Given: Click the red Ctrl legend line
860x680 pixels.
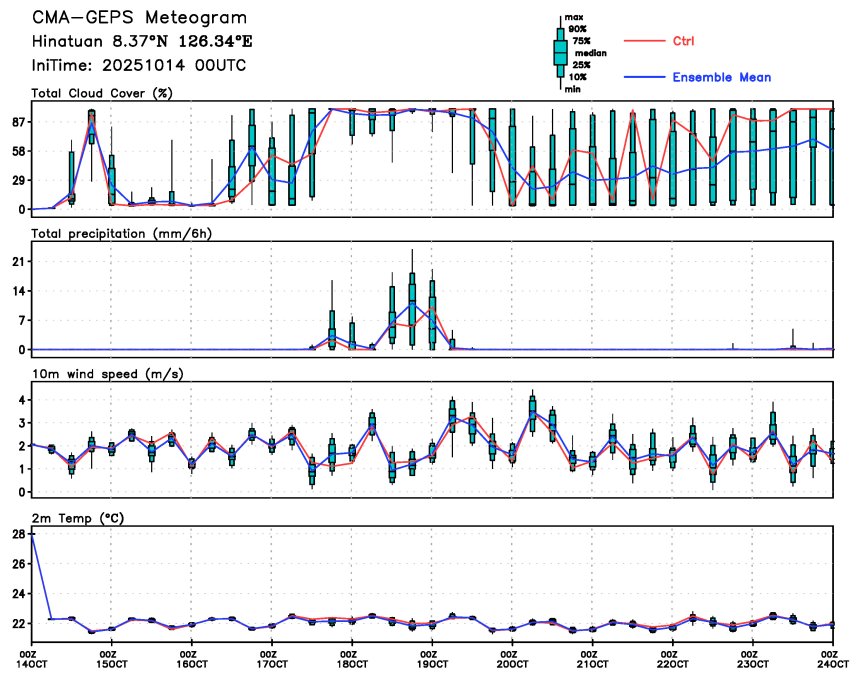Looking at the screenshot, I should click(644, 41).
